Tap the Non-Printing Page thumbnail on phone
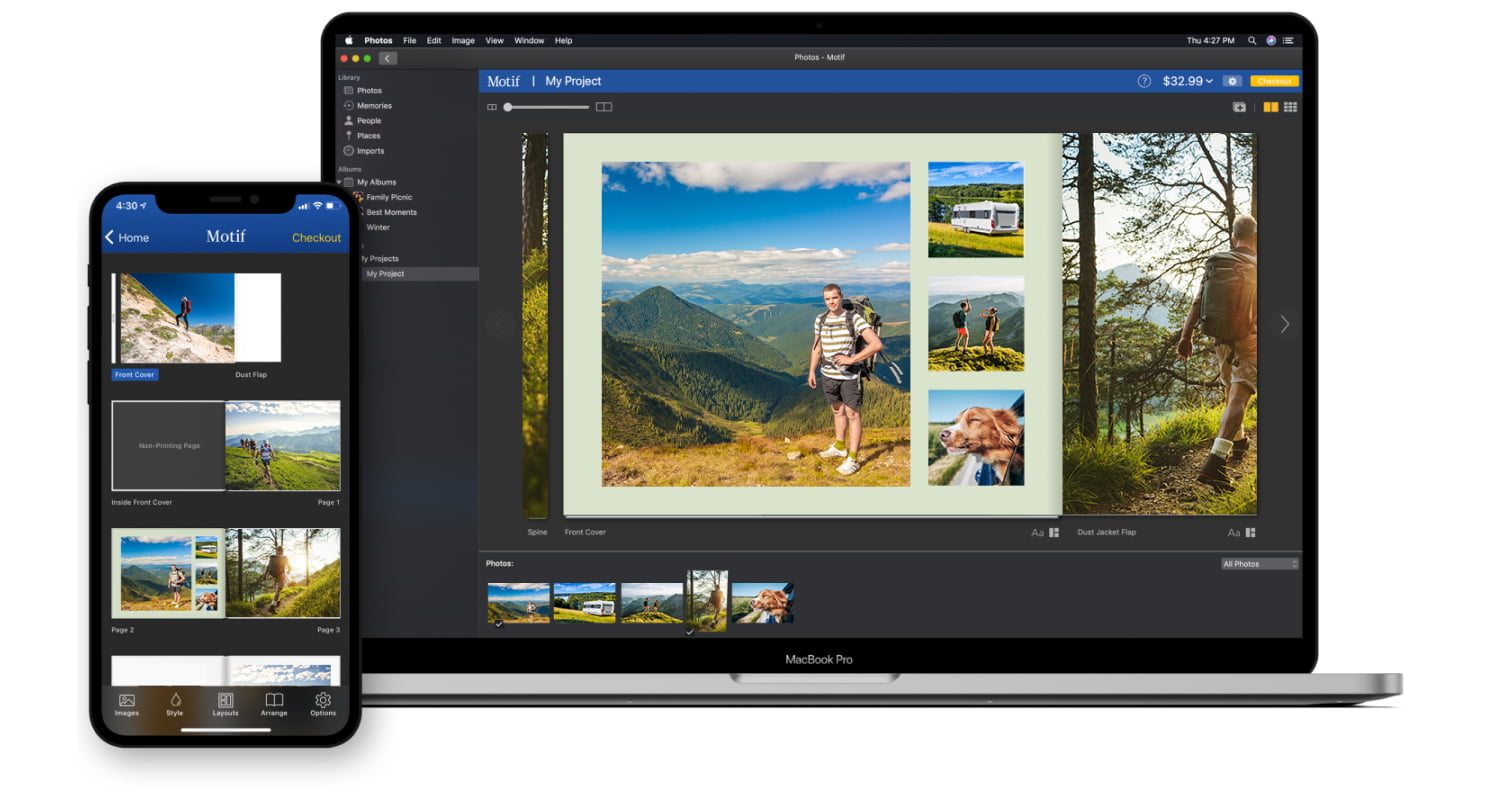 click(x=168, y=446)
